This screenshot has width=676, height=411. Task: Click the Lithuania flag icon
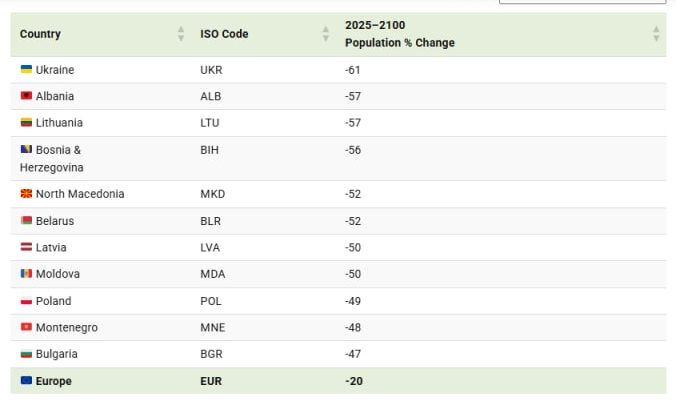tap(26, 122)
